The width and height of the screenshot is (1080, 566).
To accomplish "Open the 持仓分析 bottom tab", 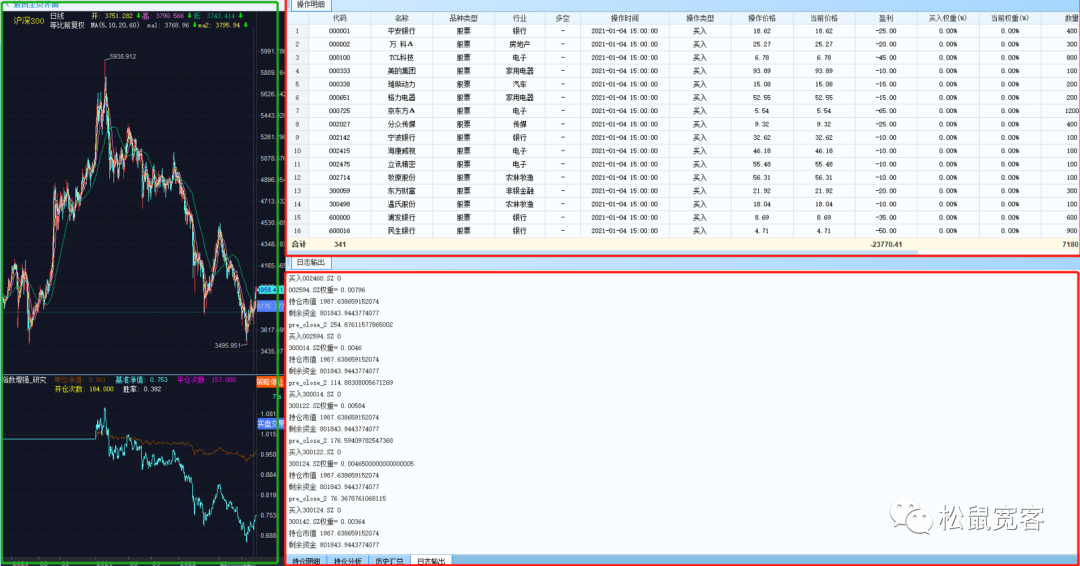I will [348, 561].
